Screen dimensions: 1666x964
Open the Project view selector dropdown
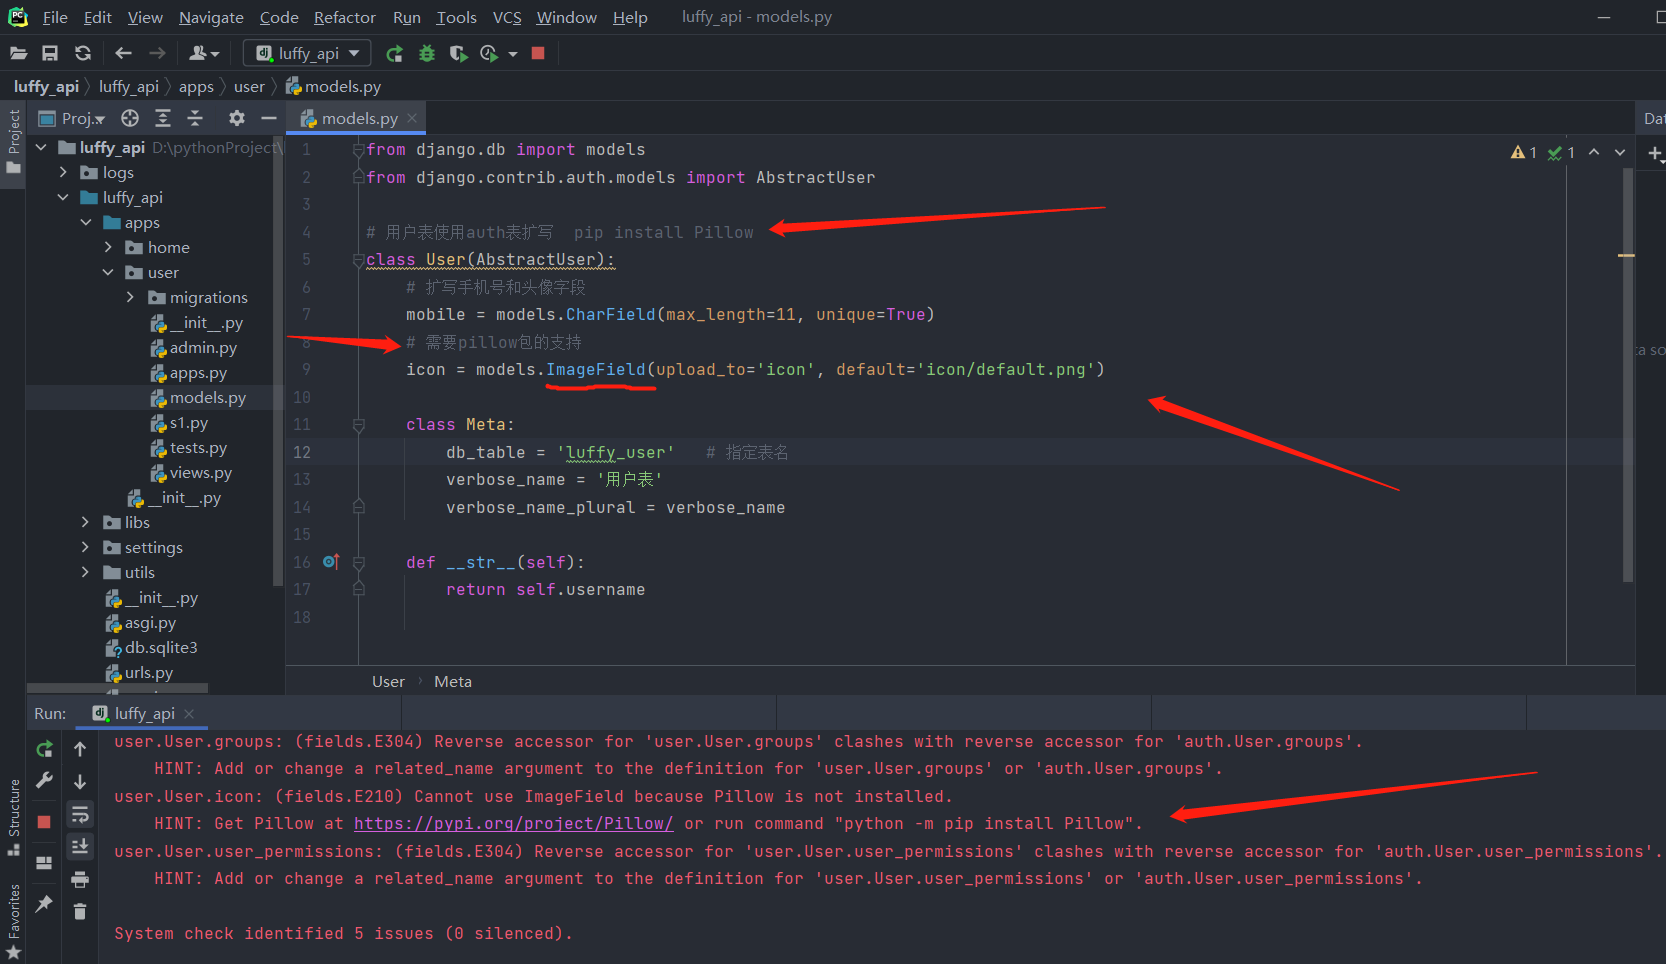coord(71,118)
